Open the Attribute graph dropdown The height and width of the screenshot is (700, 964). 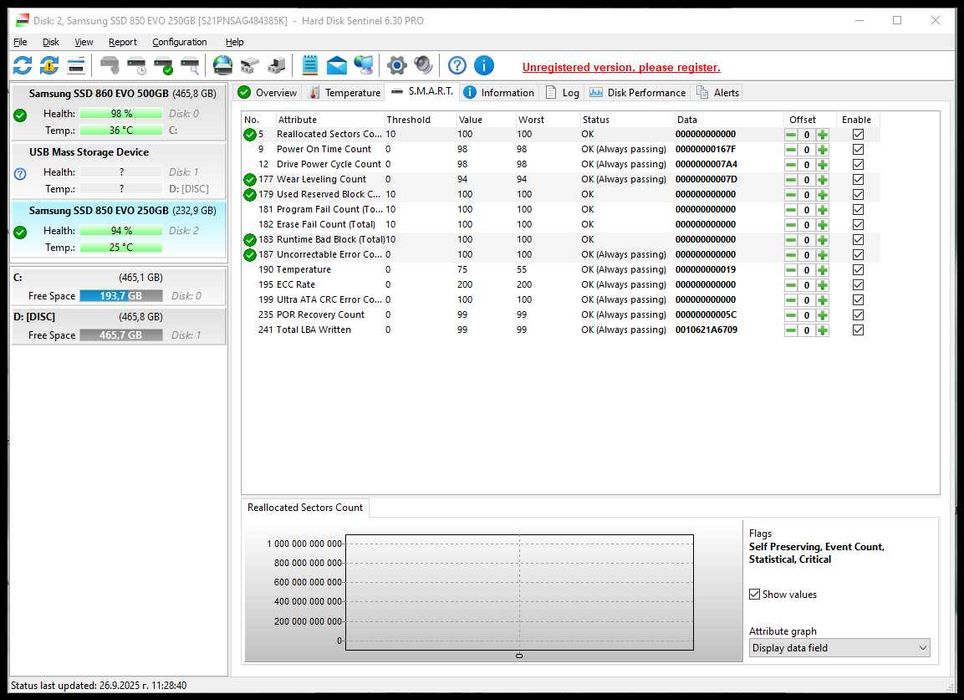[839, 648]
